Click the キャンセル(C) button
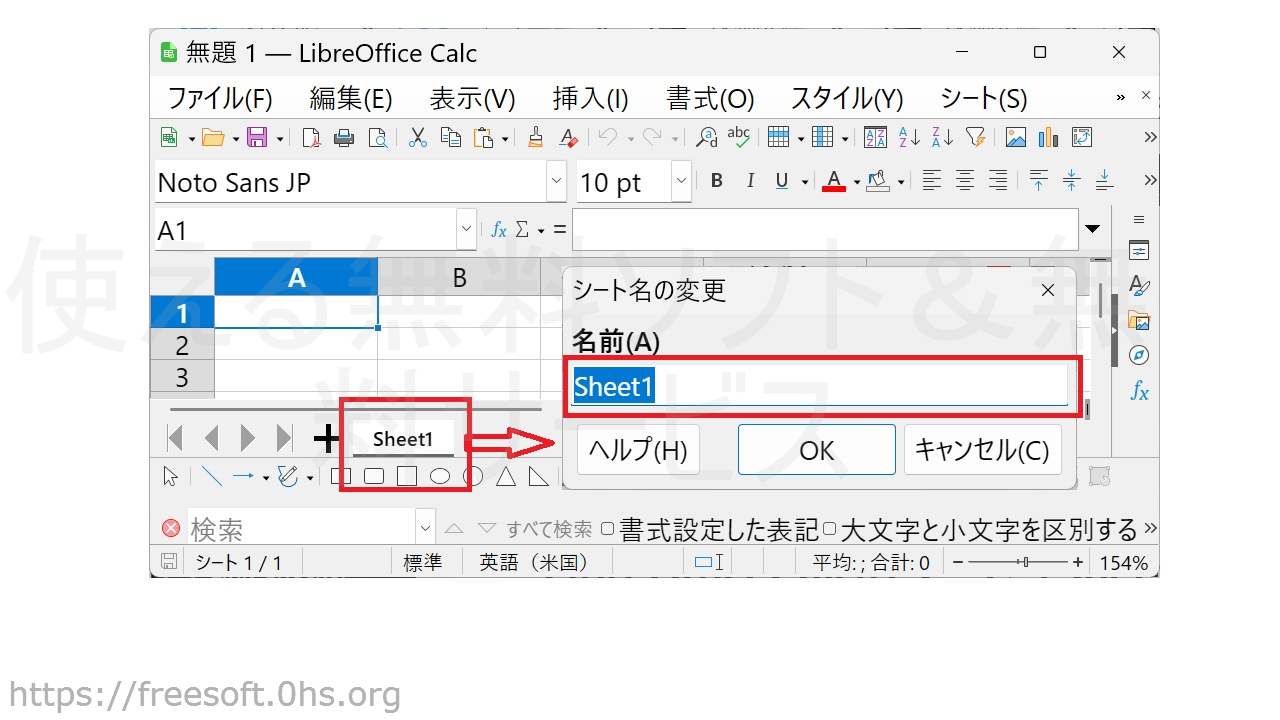This screenshot has width=1280, height=720. point(982,450)
